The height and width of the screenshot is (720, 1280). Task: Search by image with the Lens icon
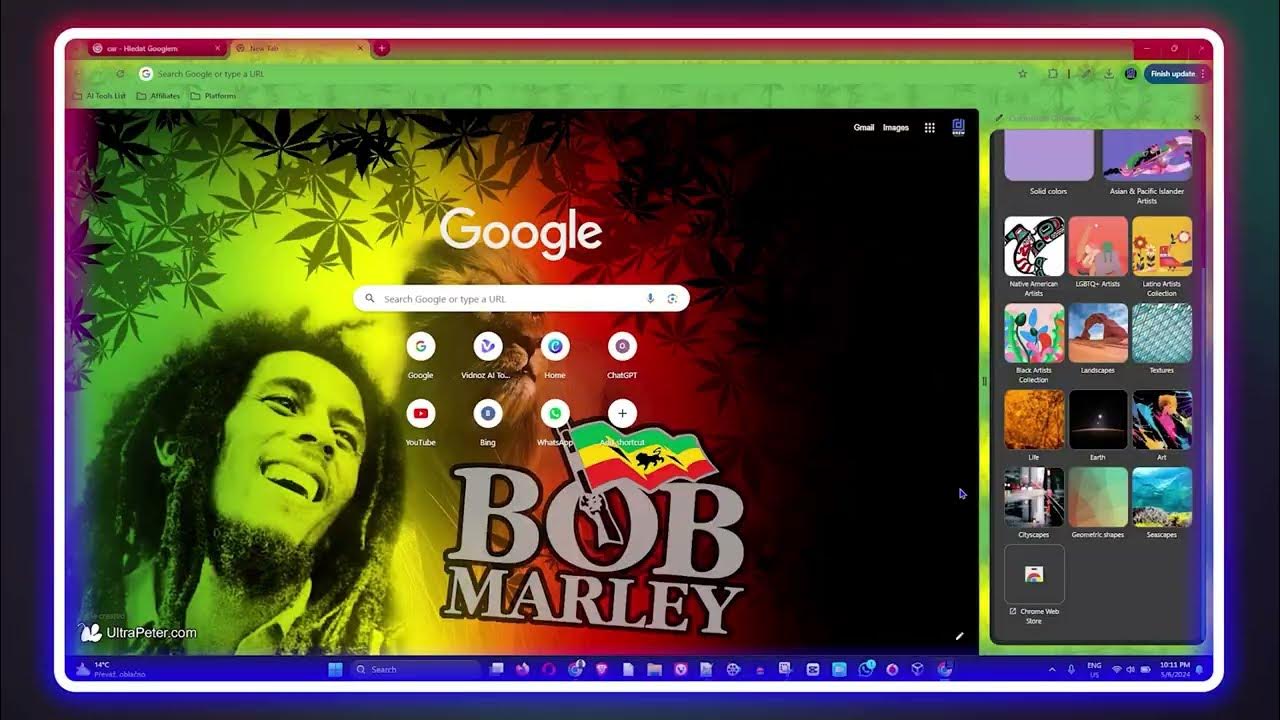pyautogui.click(x=672, y=298)
